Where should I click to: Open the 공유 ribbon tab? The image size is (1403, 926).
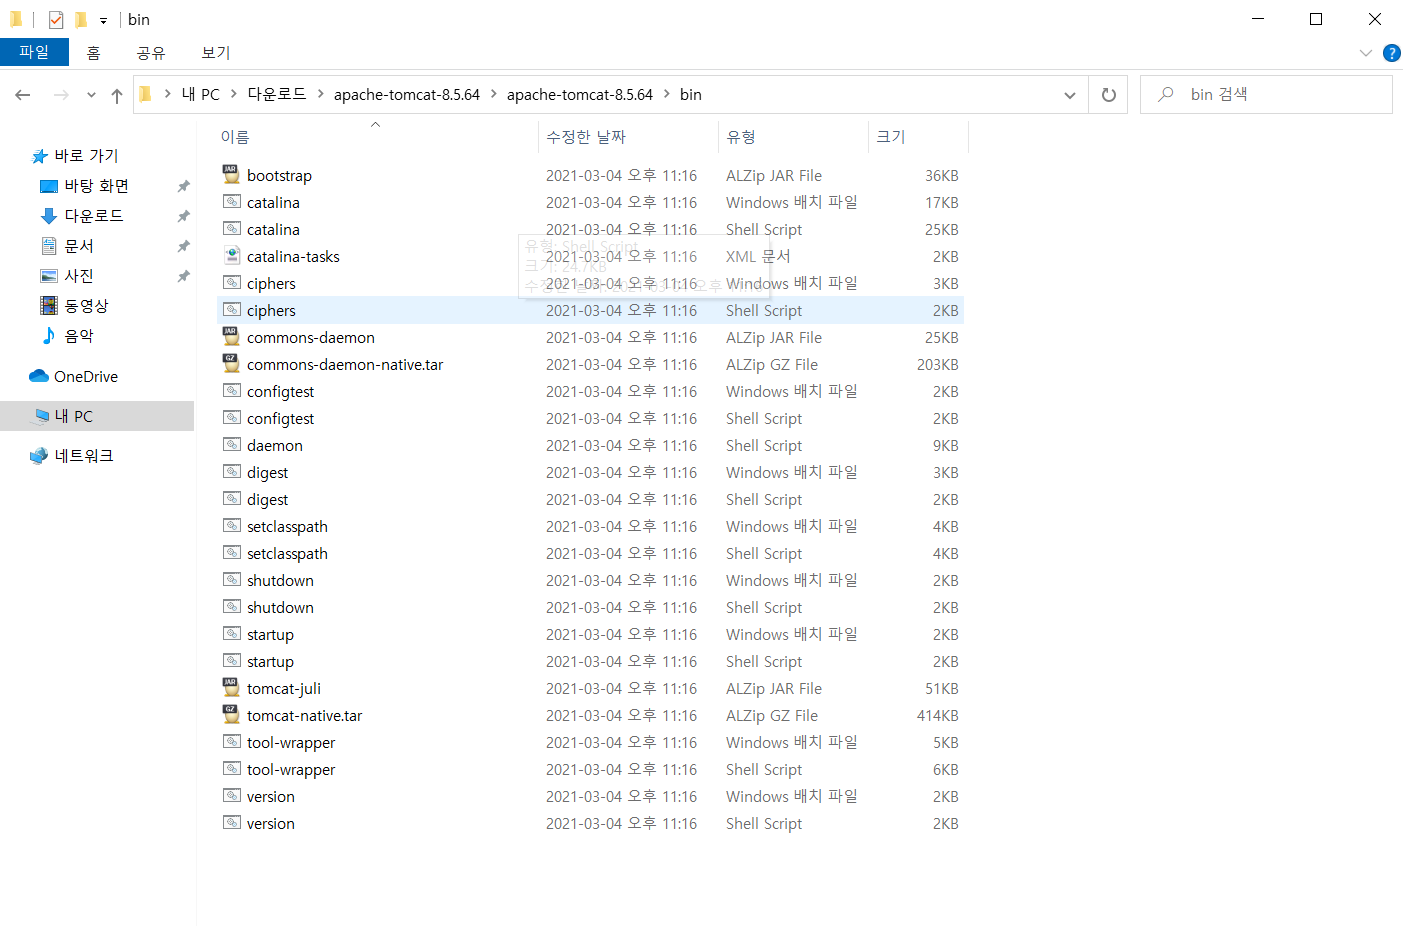(151, 52)
